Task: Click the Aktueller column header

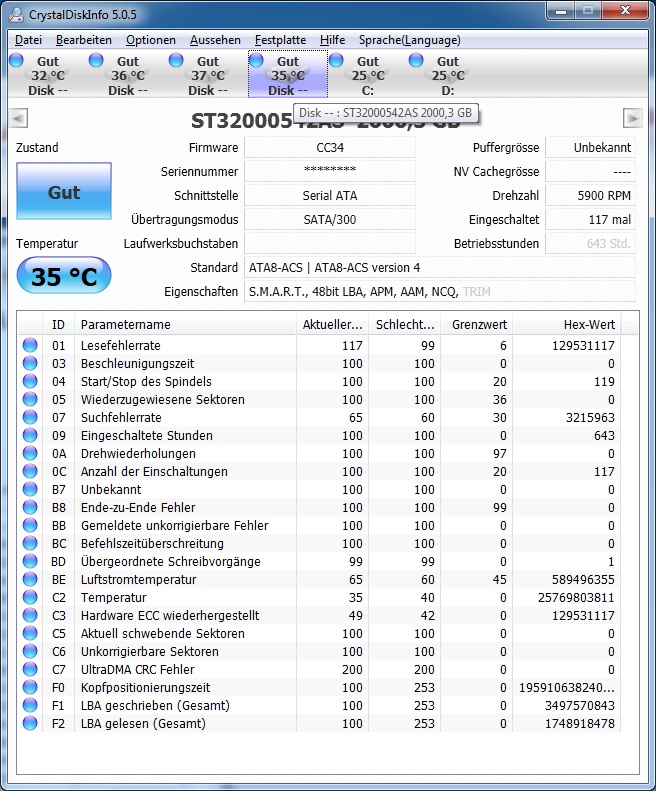Action: tap(333, 324)
